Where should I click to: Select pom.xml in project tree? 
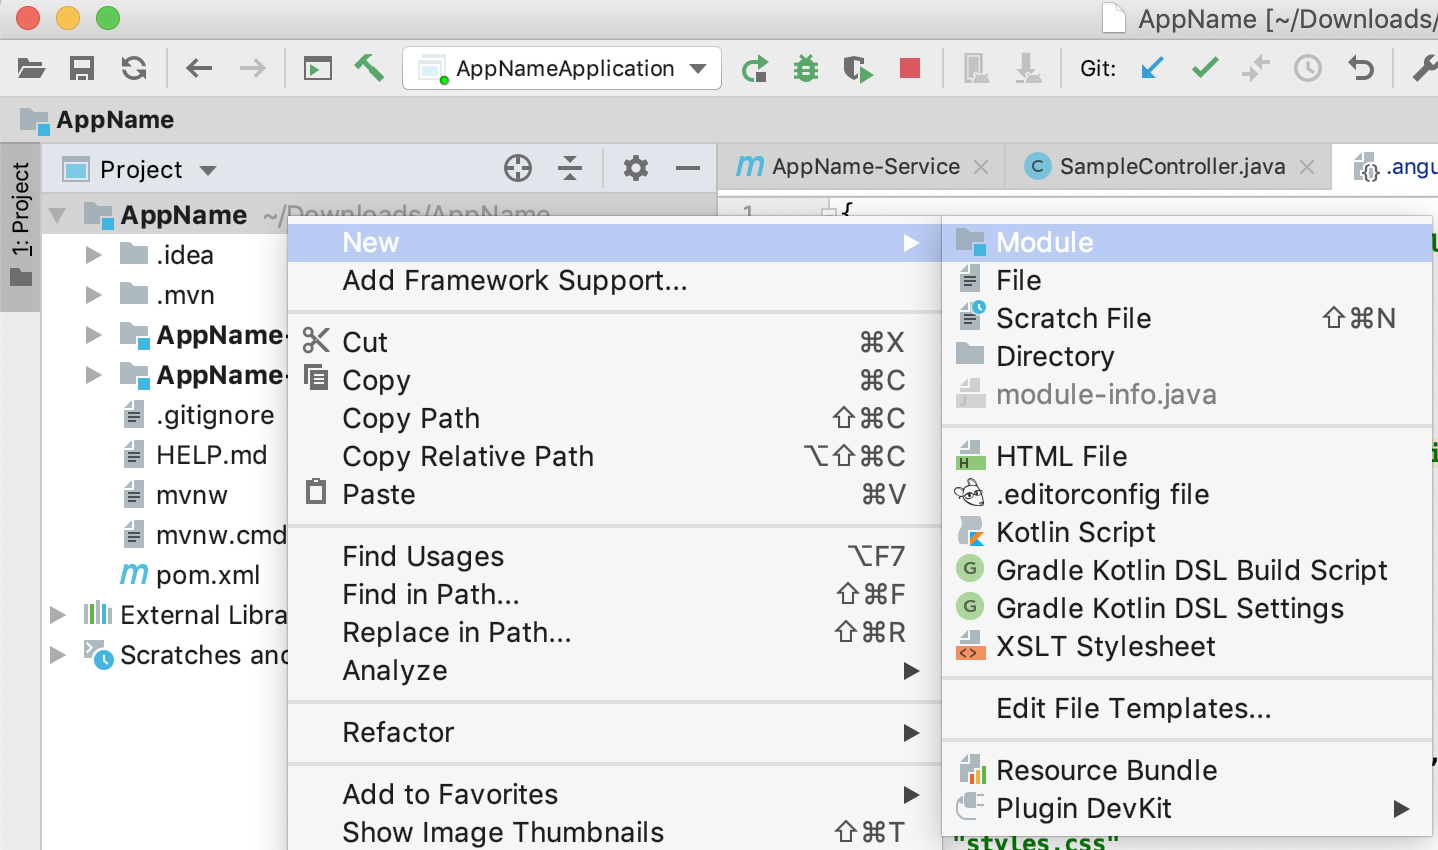(x=207, y=575)
